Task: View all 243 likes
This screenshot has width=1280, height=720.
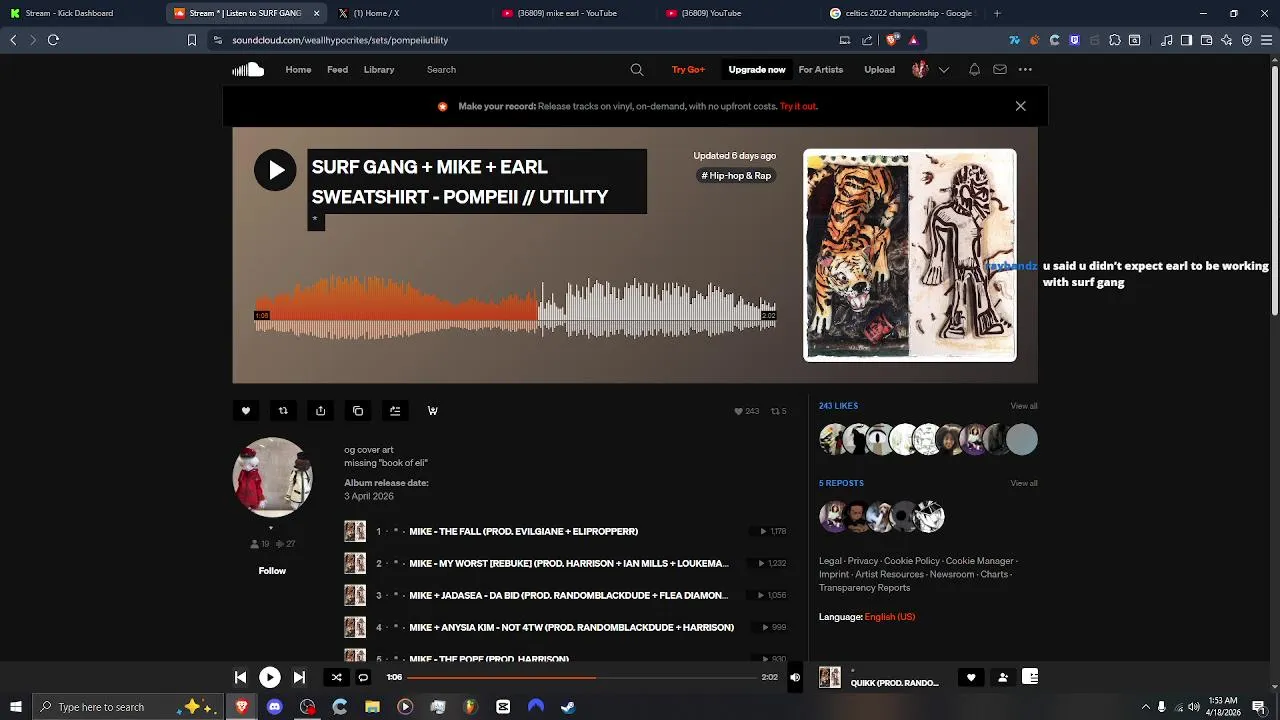Action: (1023, 406)
